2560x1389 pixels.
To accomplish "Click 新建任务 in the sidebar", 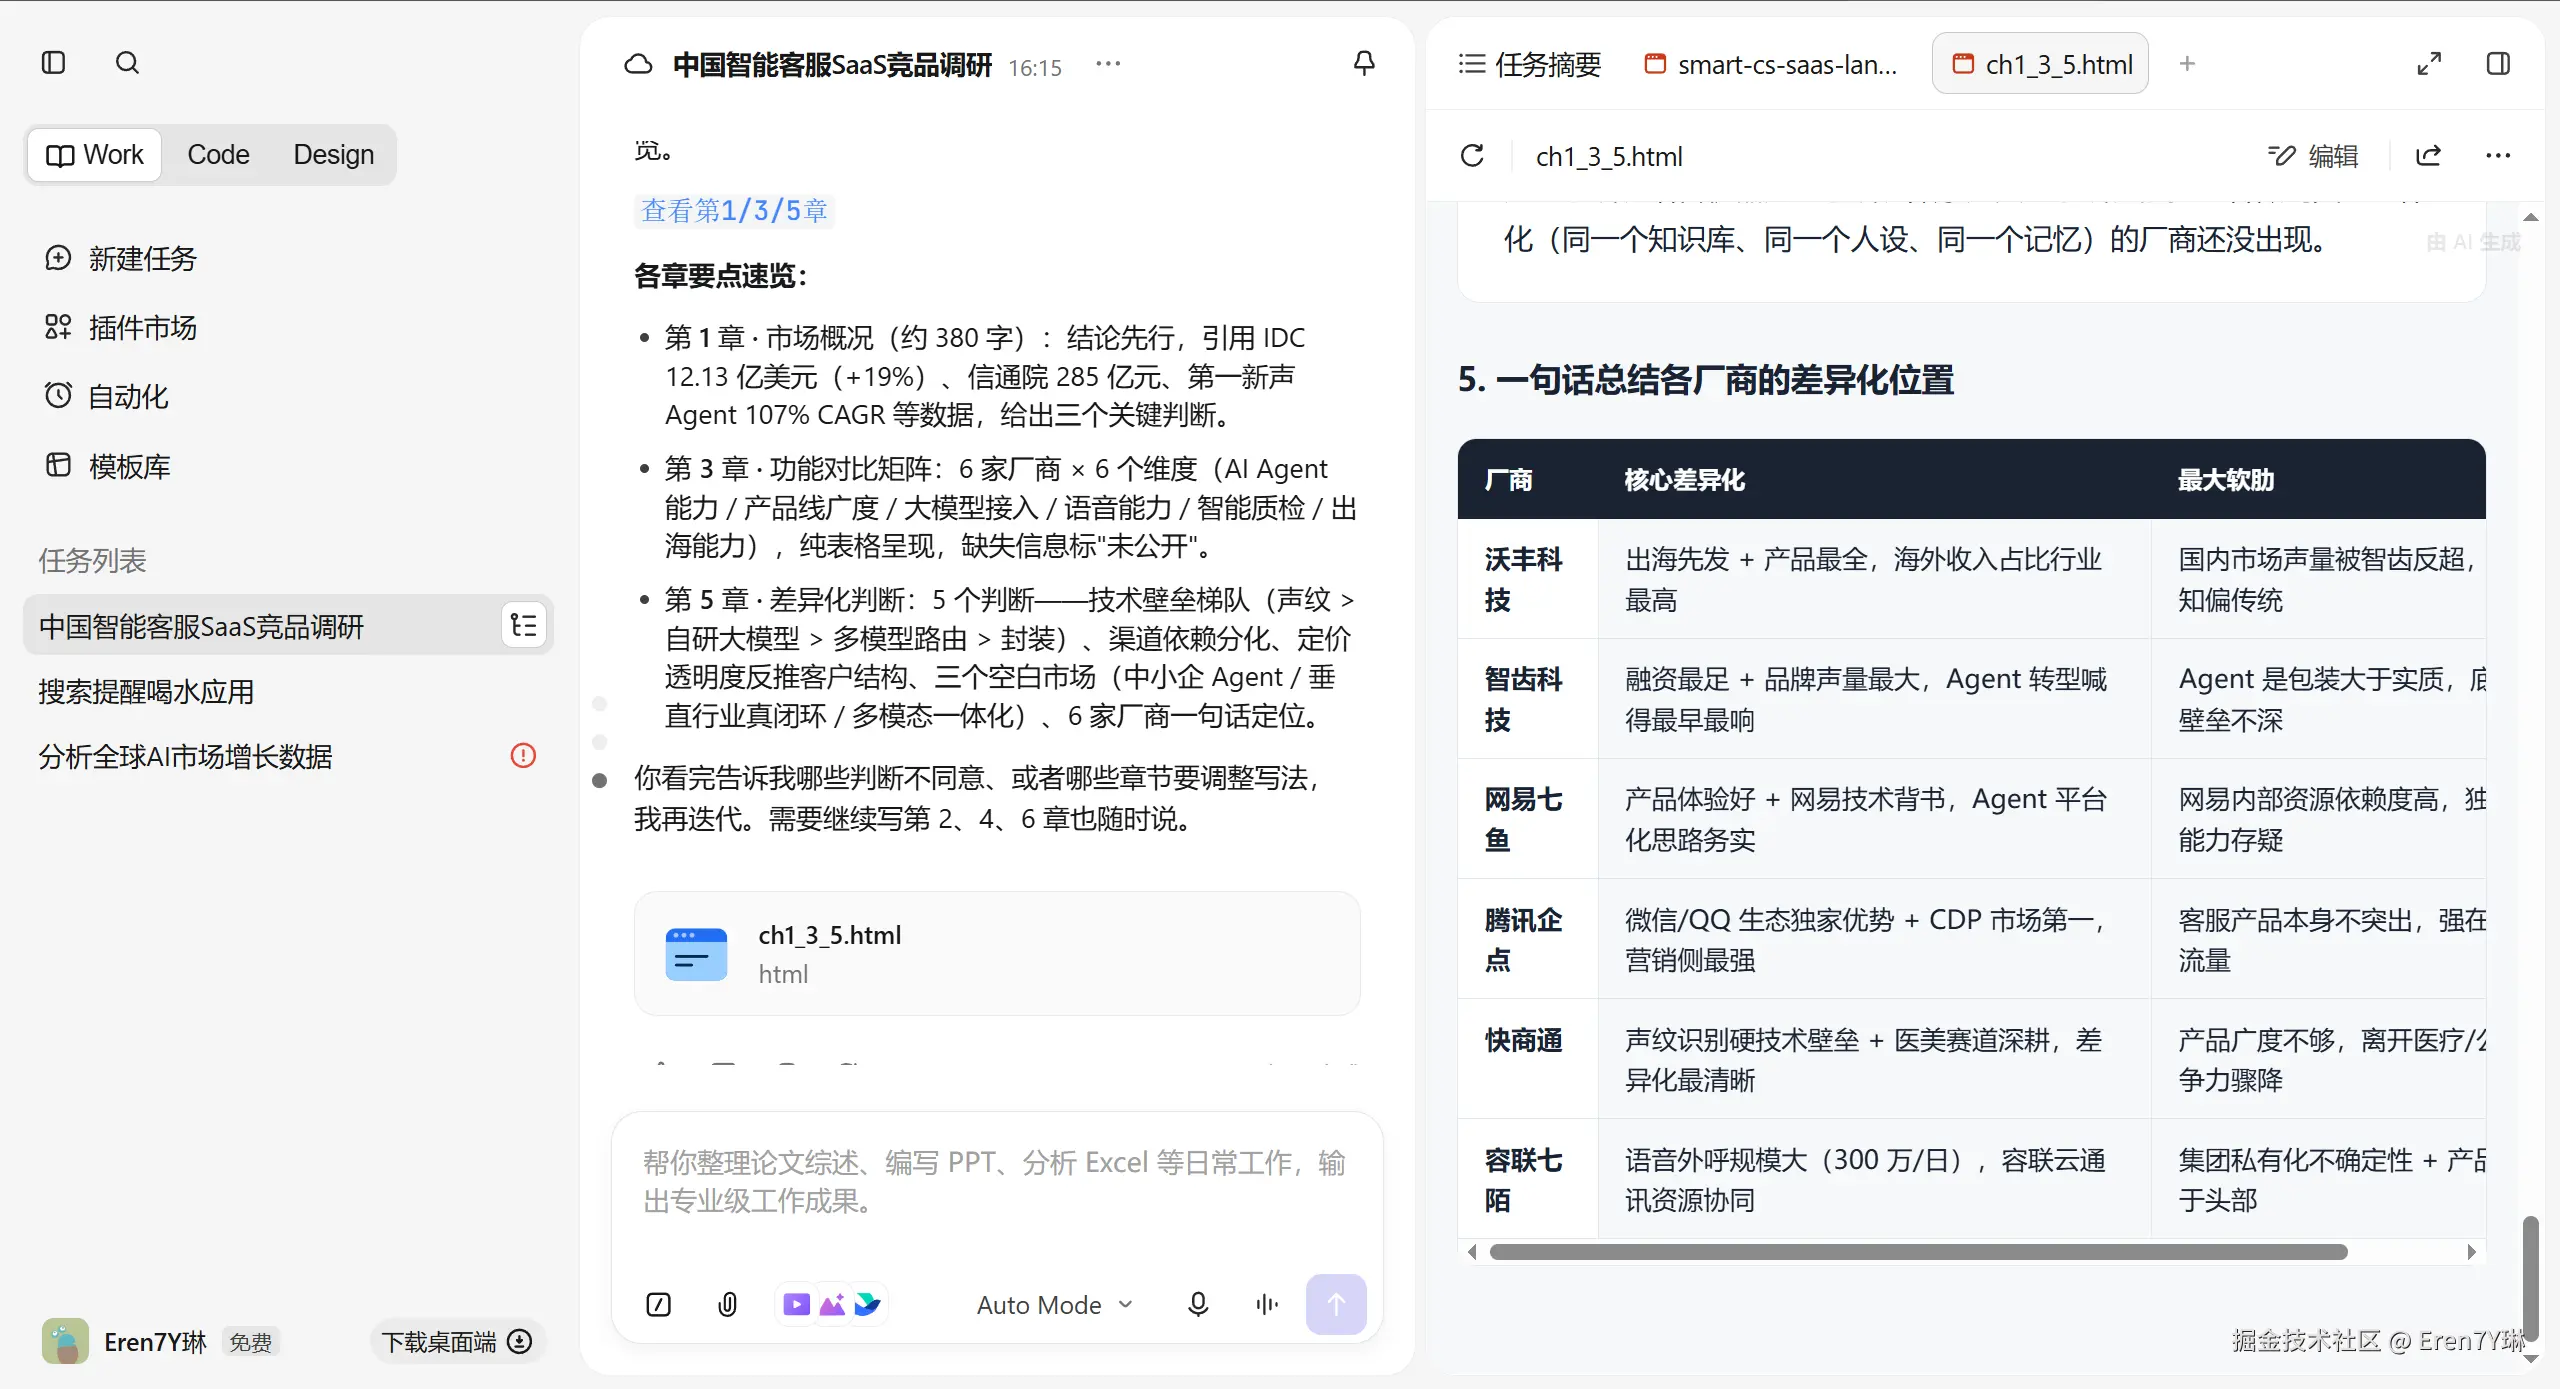I will click(x=121, y=258).
